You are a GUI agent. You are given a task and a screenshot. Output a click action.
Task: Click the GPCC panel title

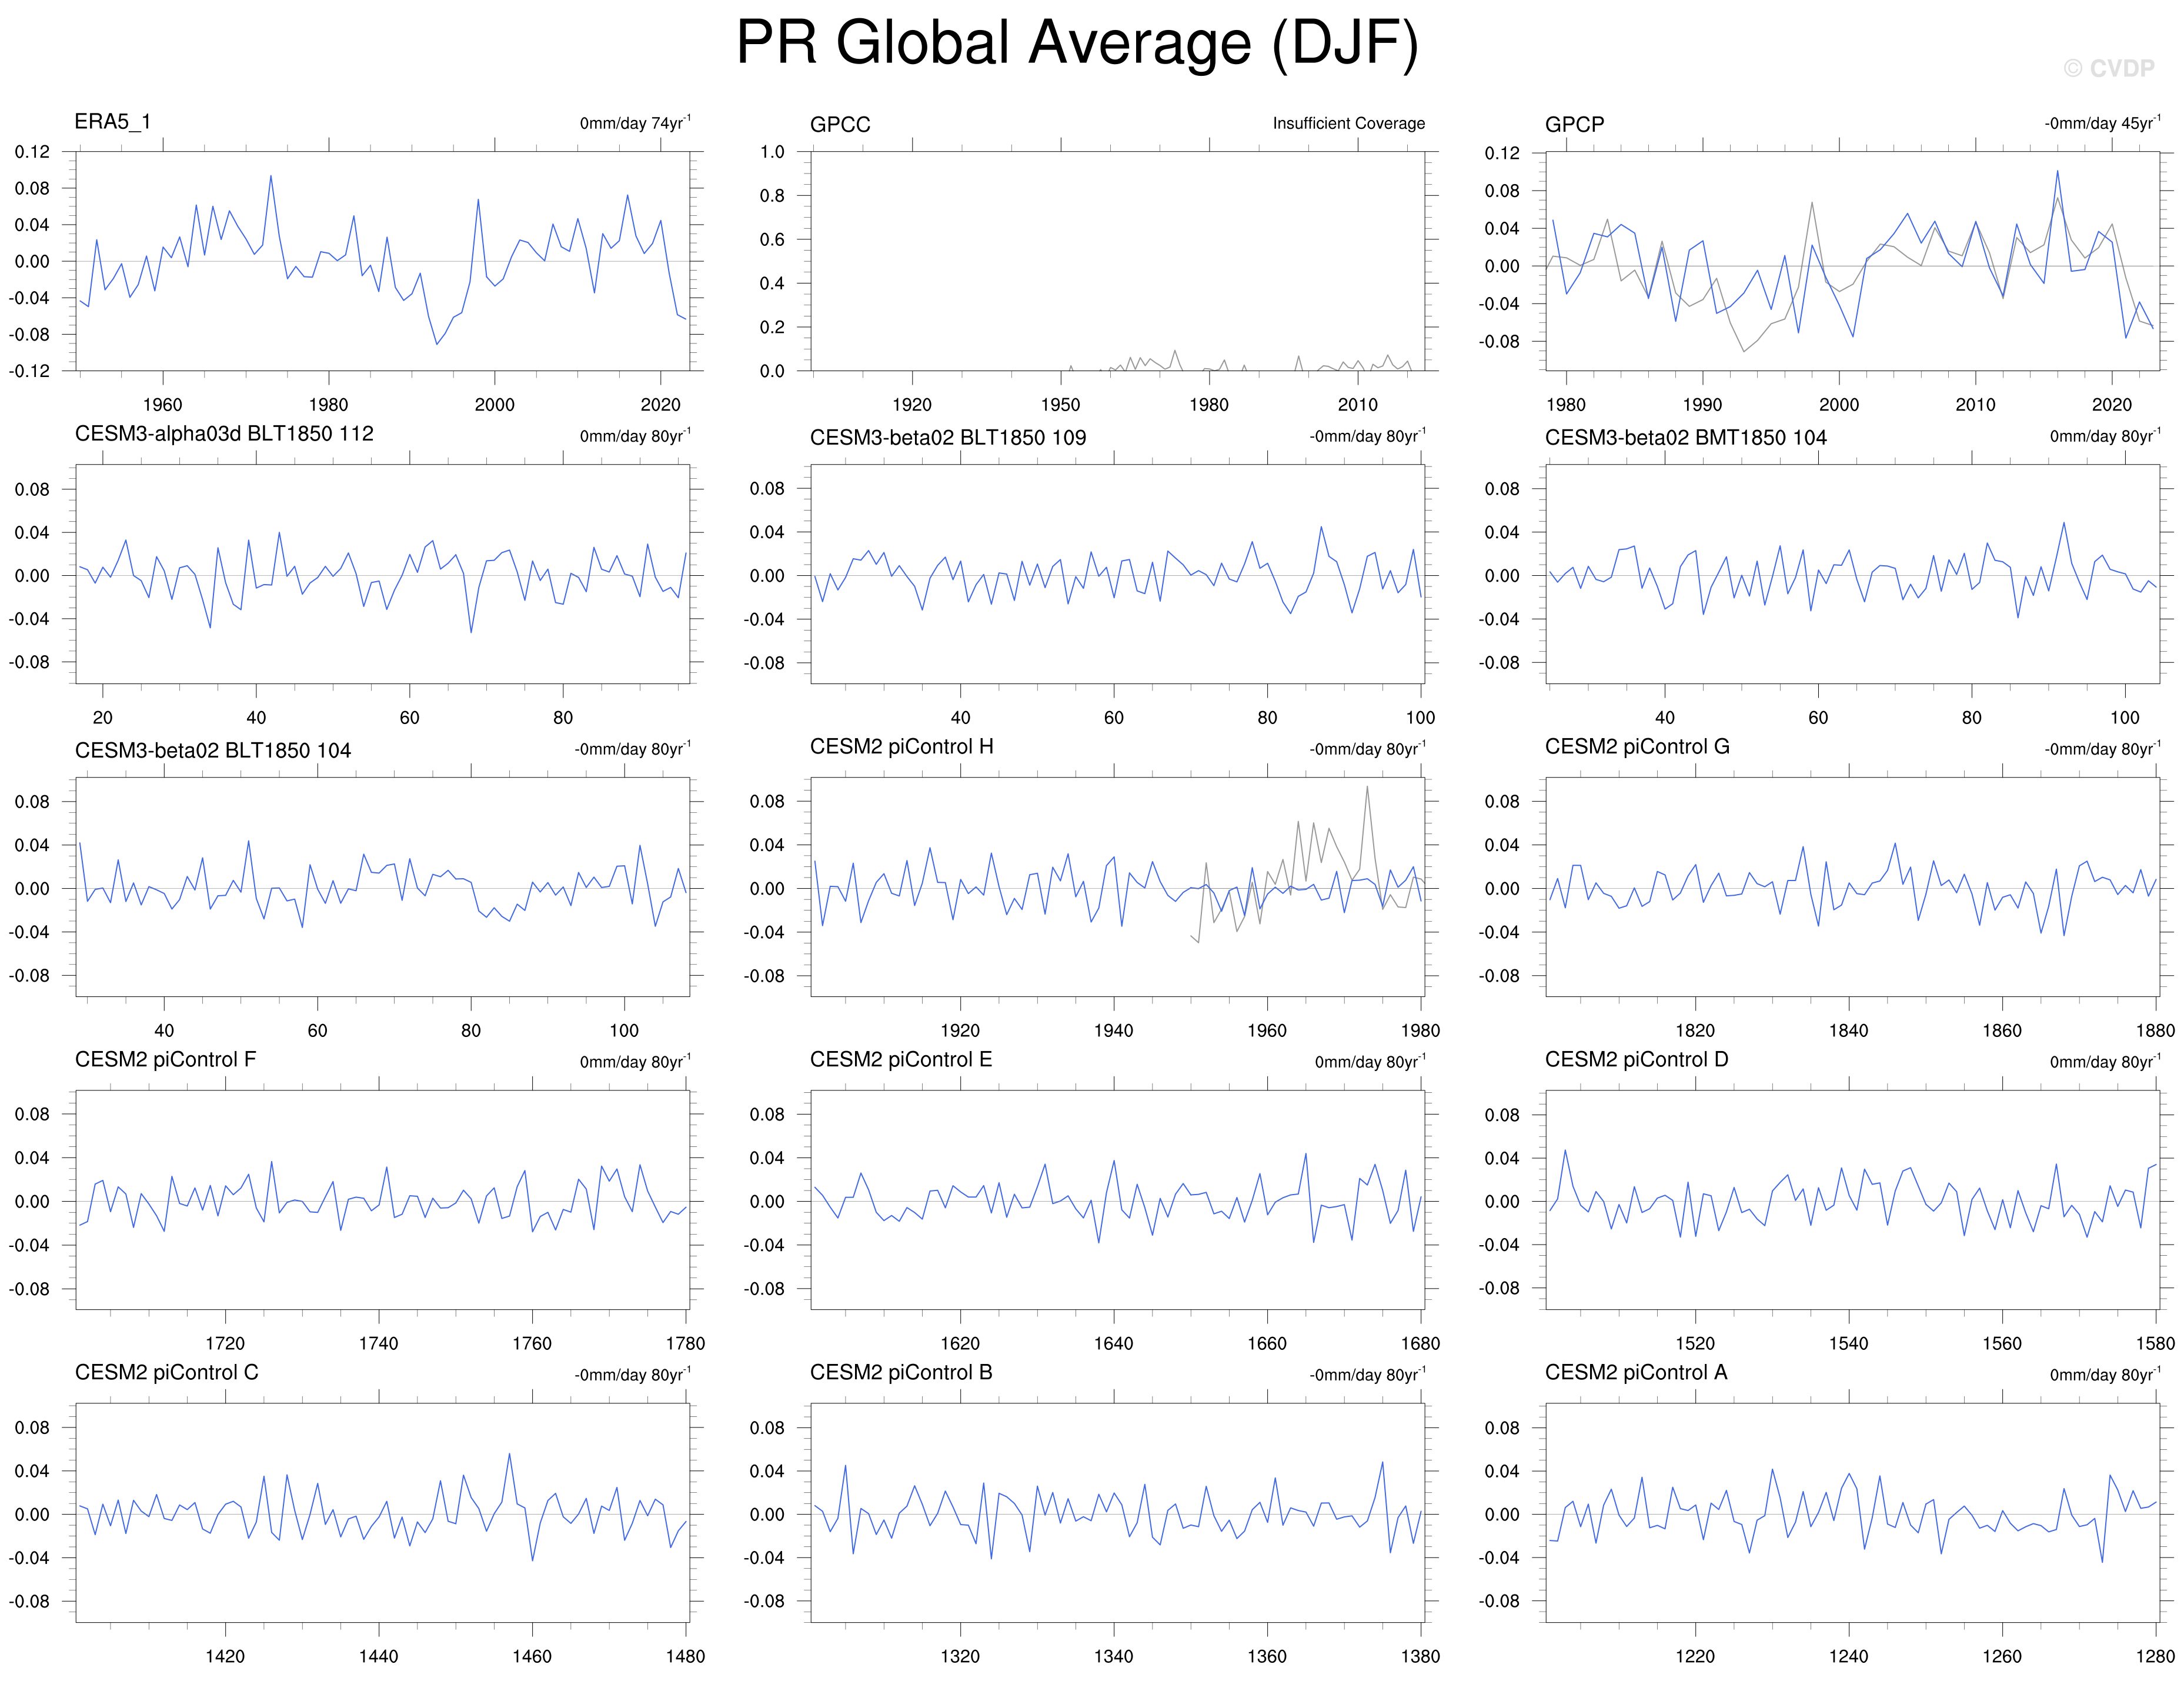click(839, 125)
